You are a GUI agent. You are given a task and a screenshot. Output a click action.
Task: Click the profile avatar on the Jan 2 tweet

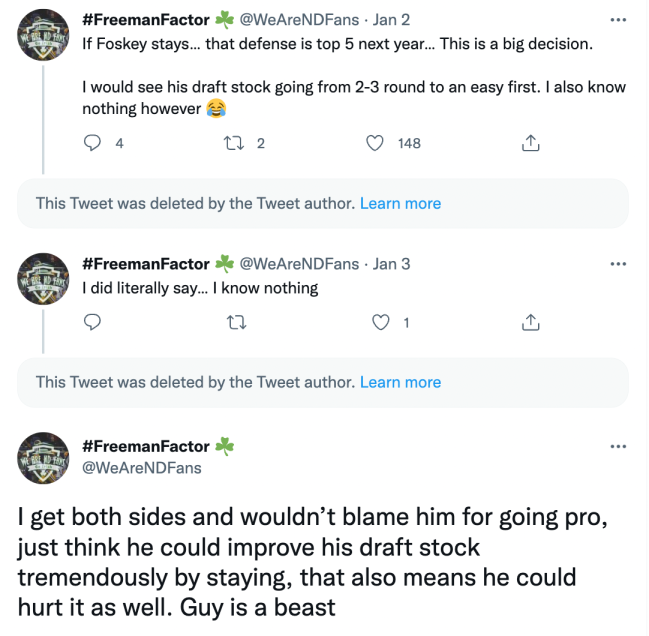[43, 39]
